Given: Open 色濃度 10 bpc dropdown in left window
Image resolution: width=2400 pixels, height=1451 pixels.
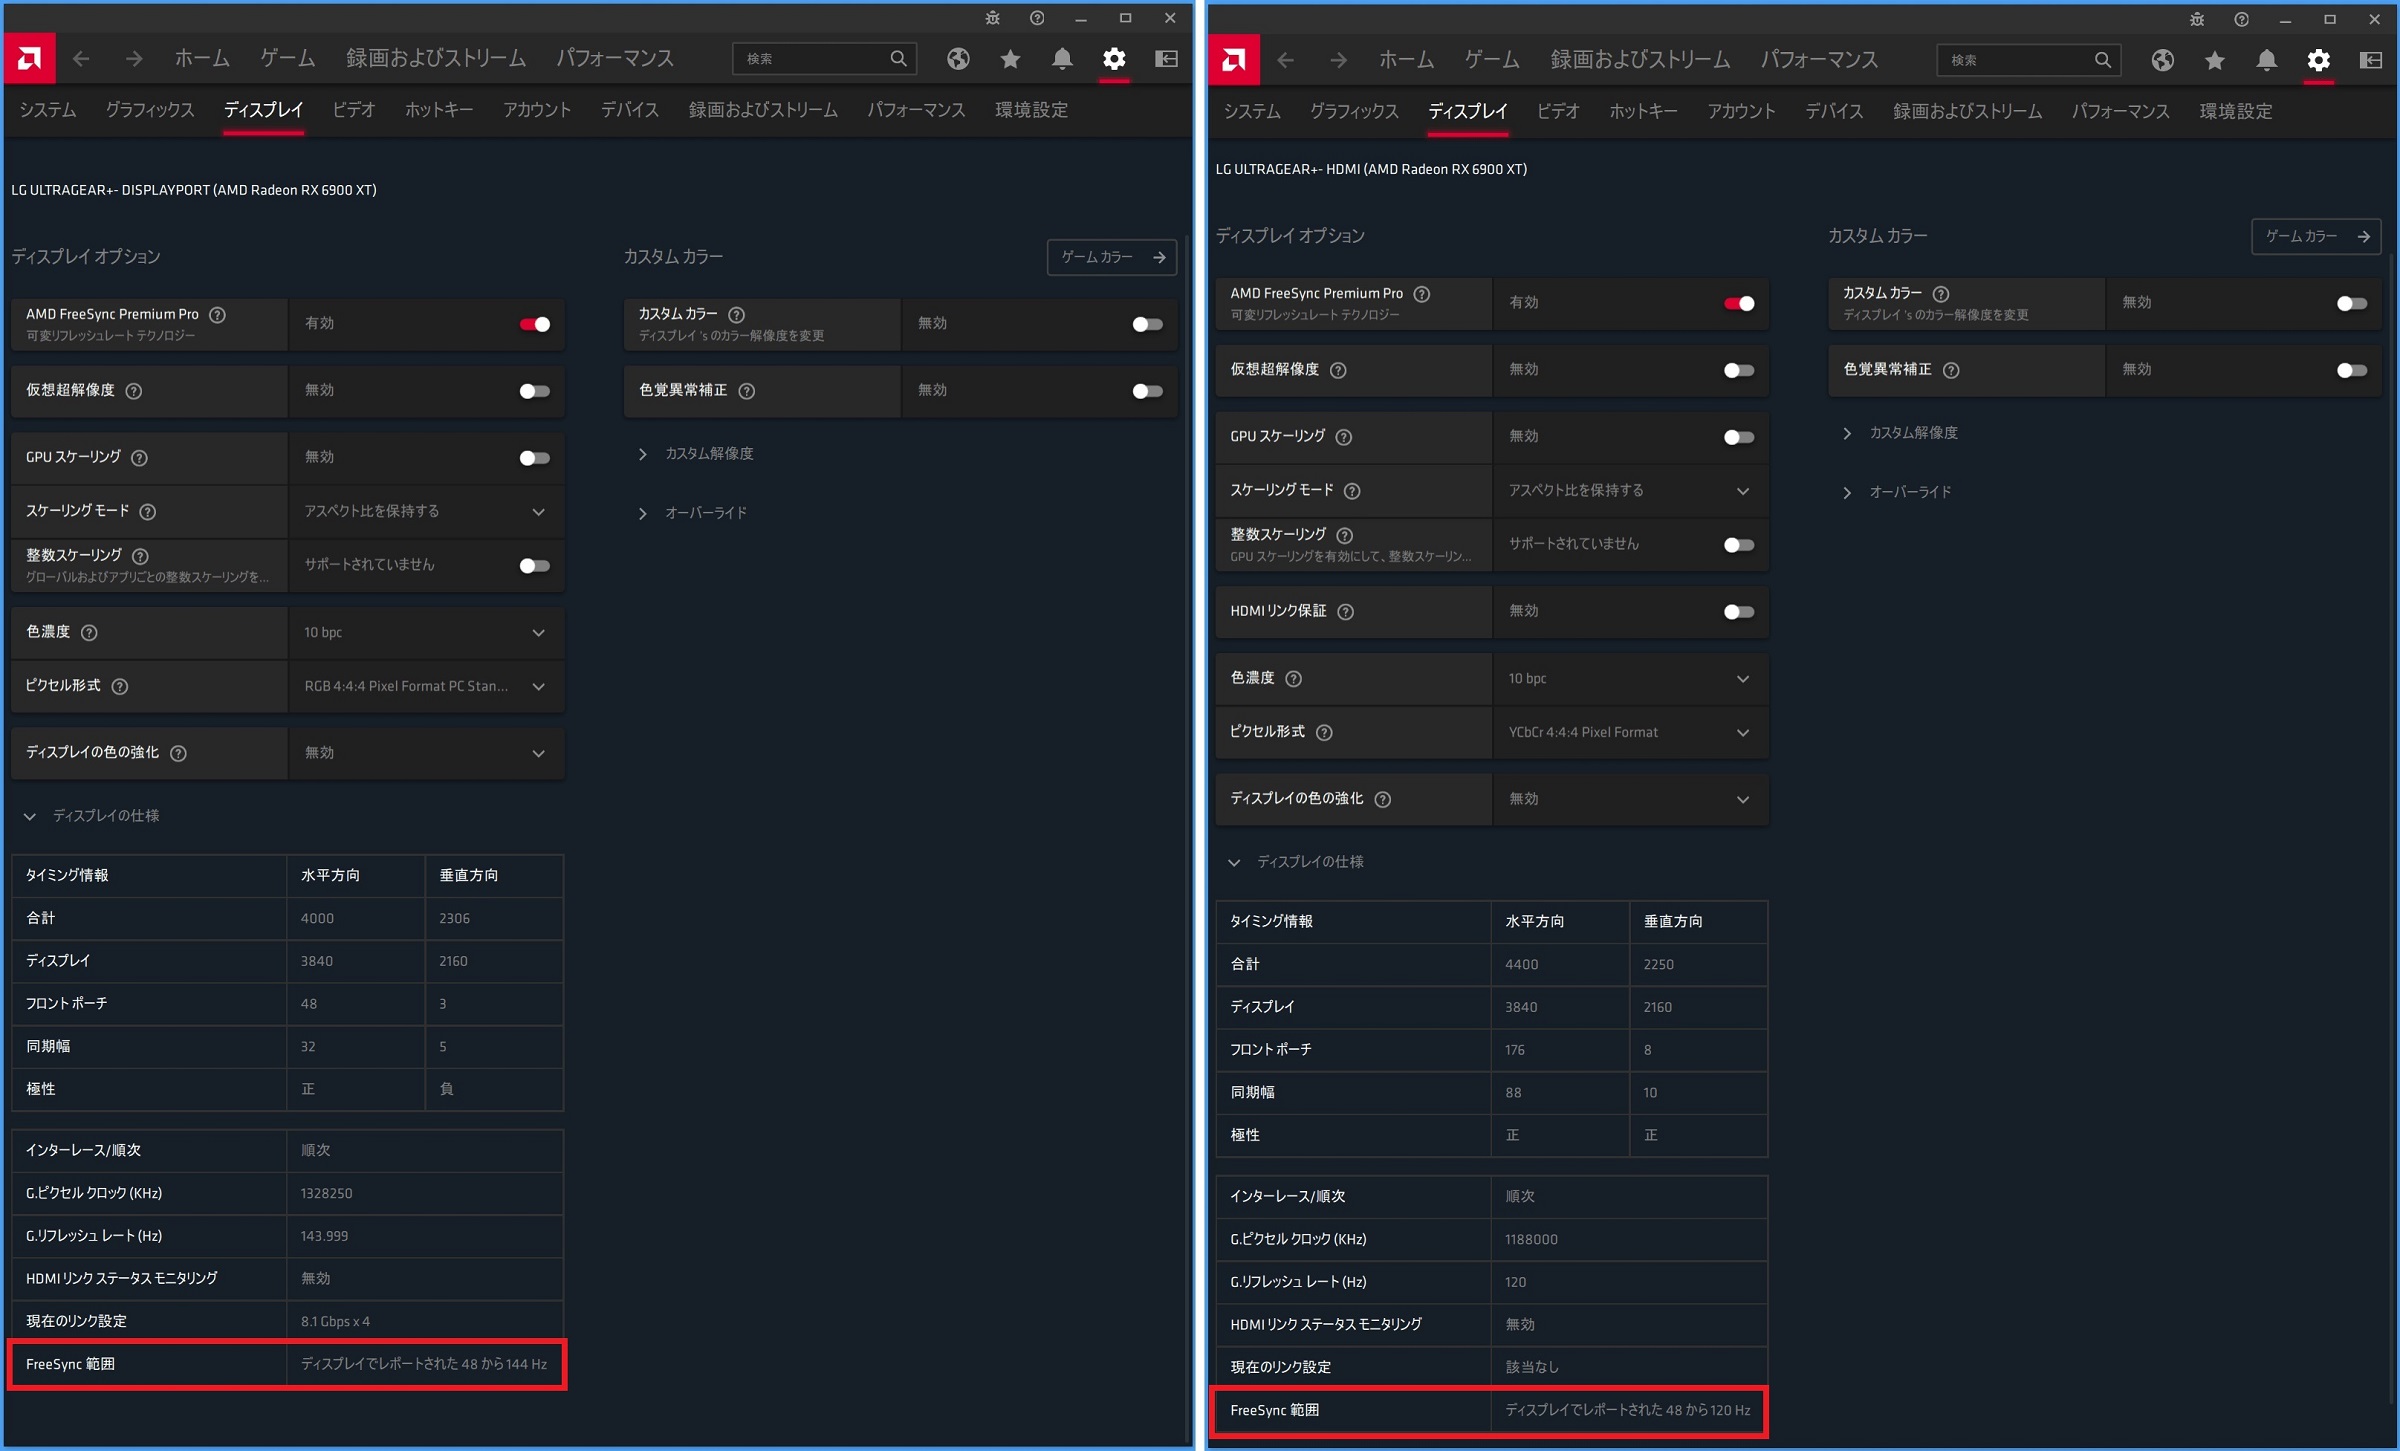Looking at the screenshot, I should pos(426,633).
